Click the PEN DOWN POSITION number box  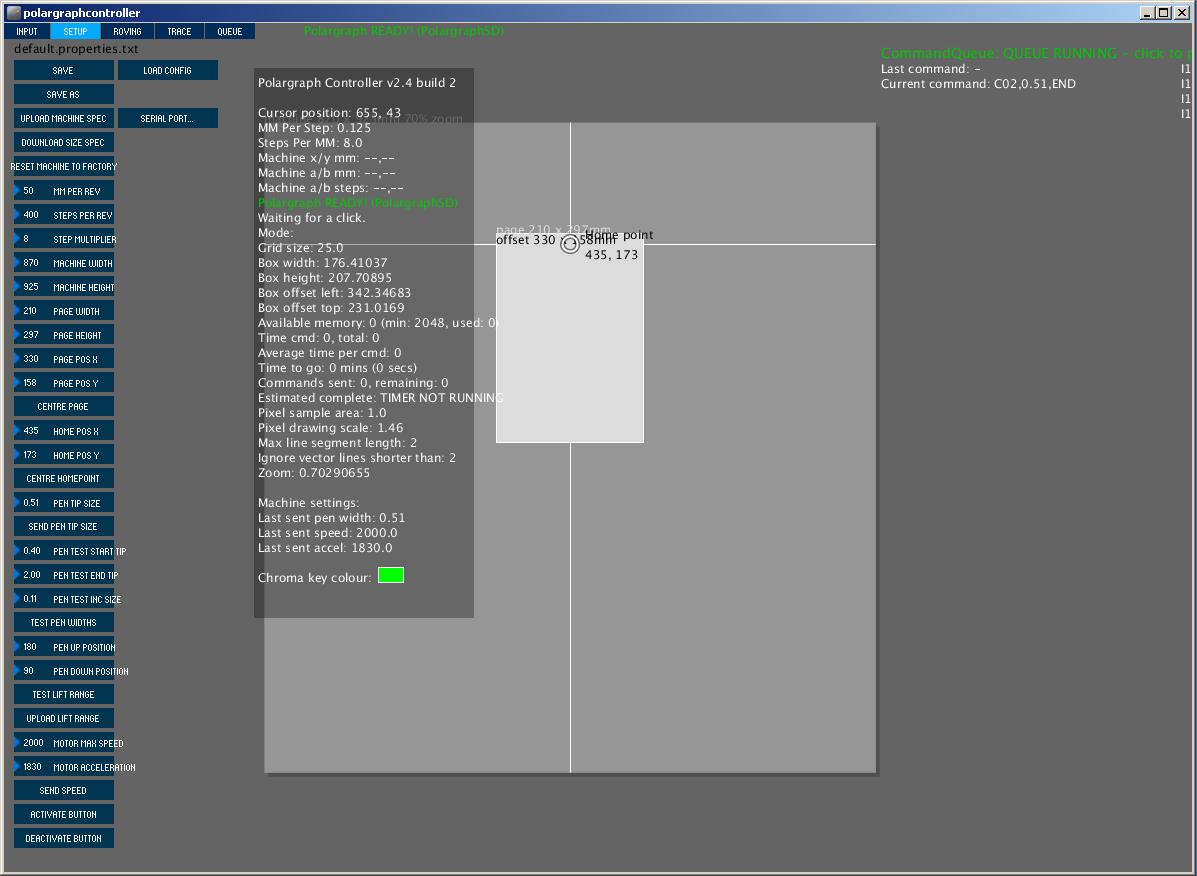(63, 671)
